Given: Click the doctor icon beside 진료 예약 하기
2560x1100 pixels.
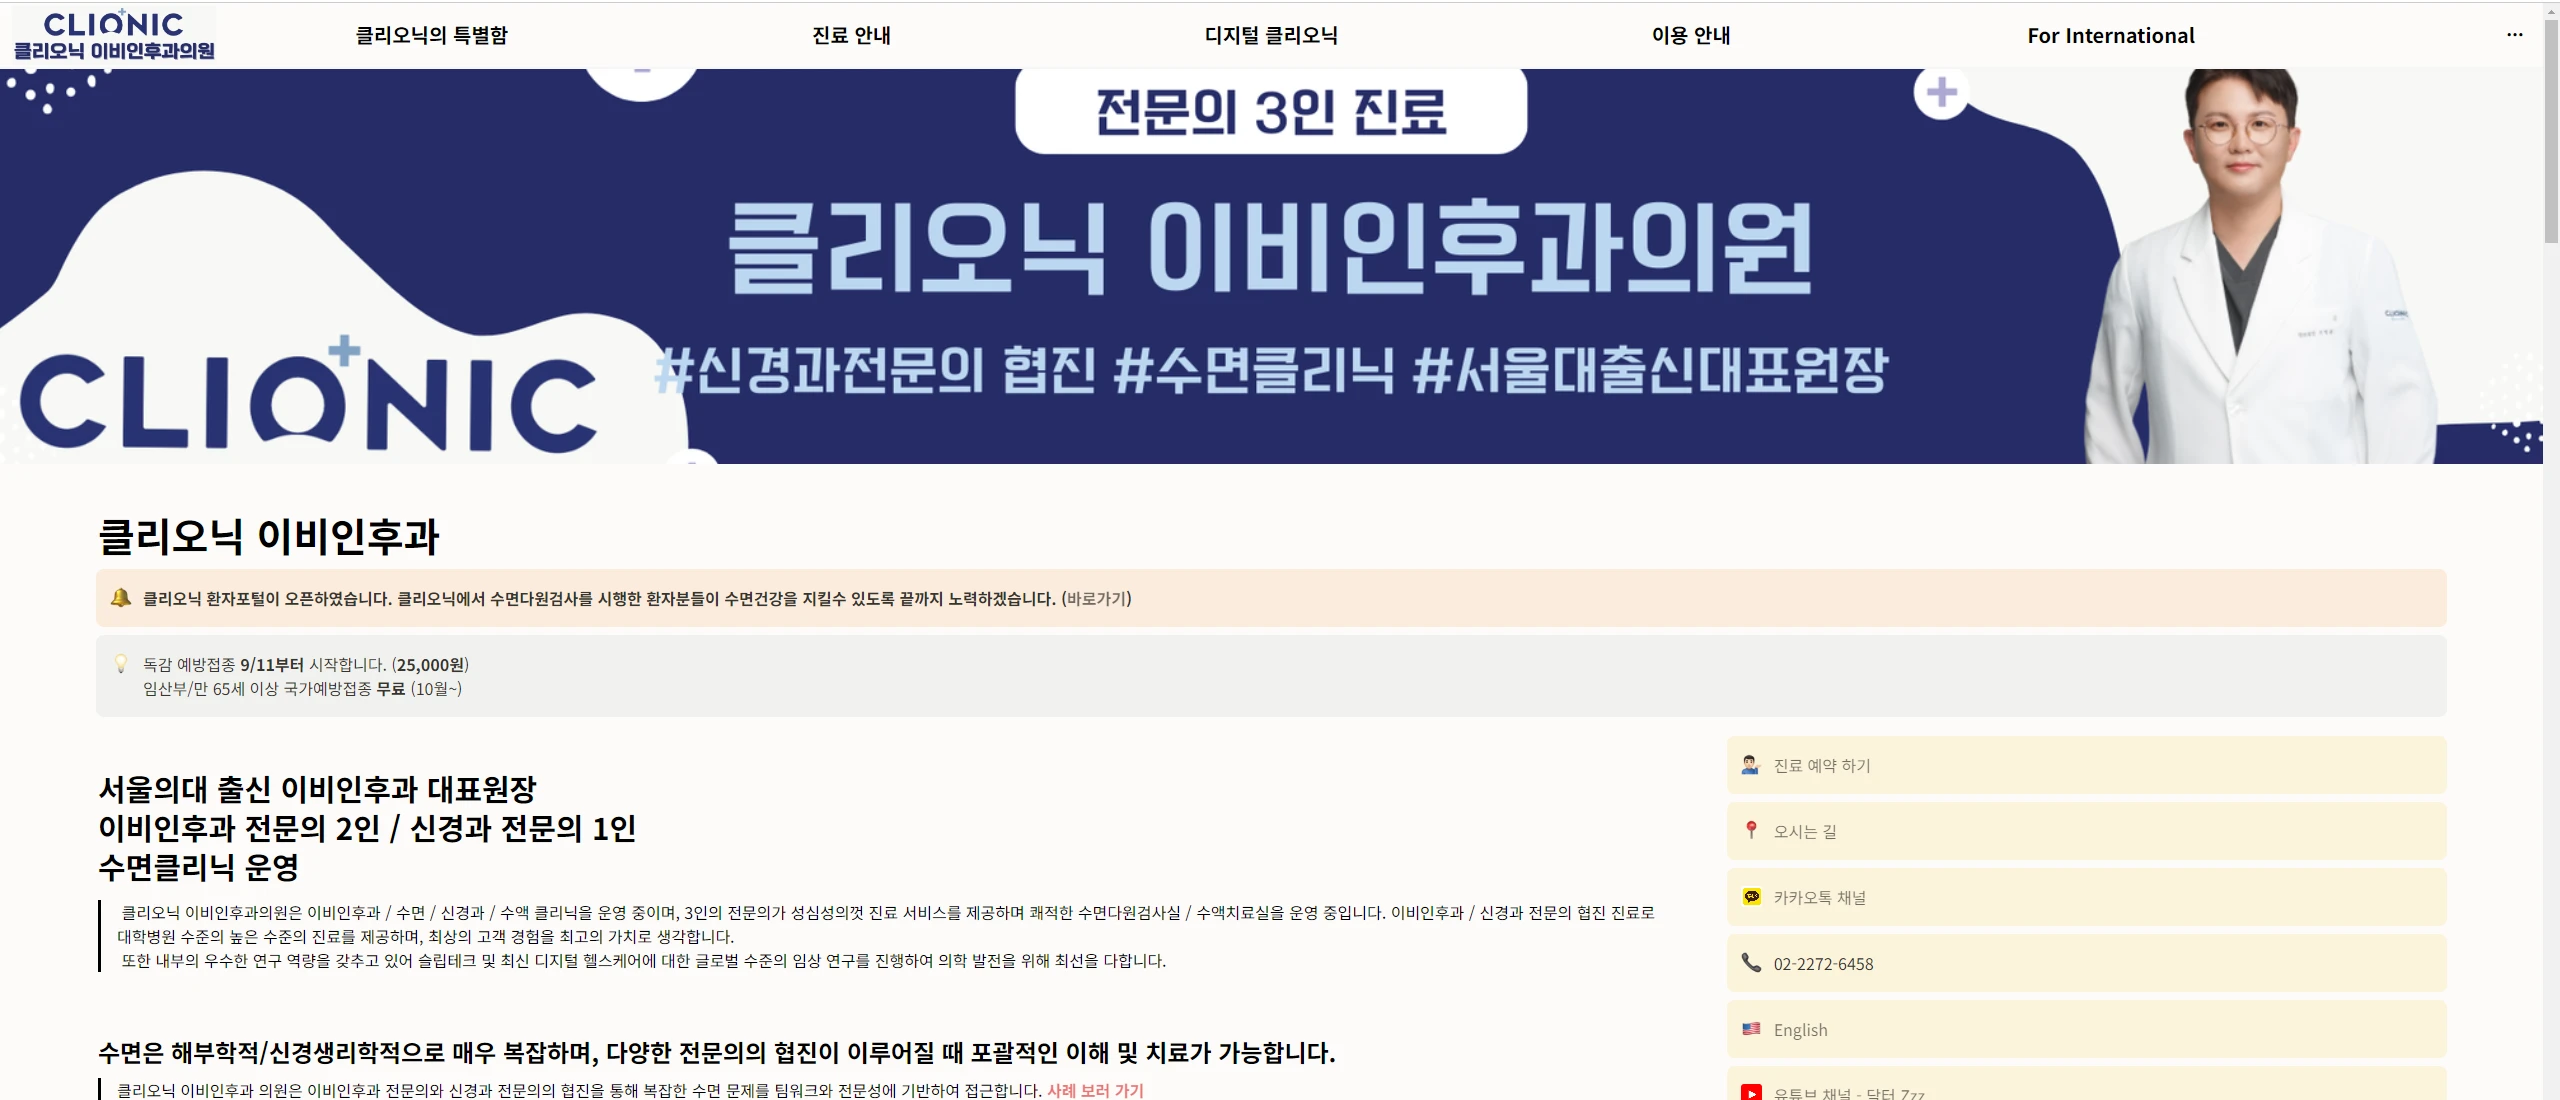Looking at the screenshot, I should (x=1750, y=765).
